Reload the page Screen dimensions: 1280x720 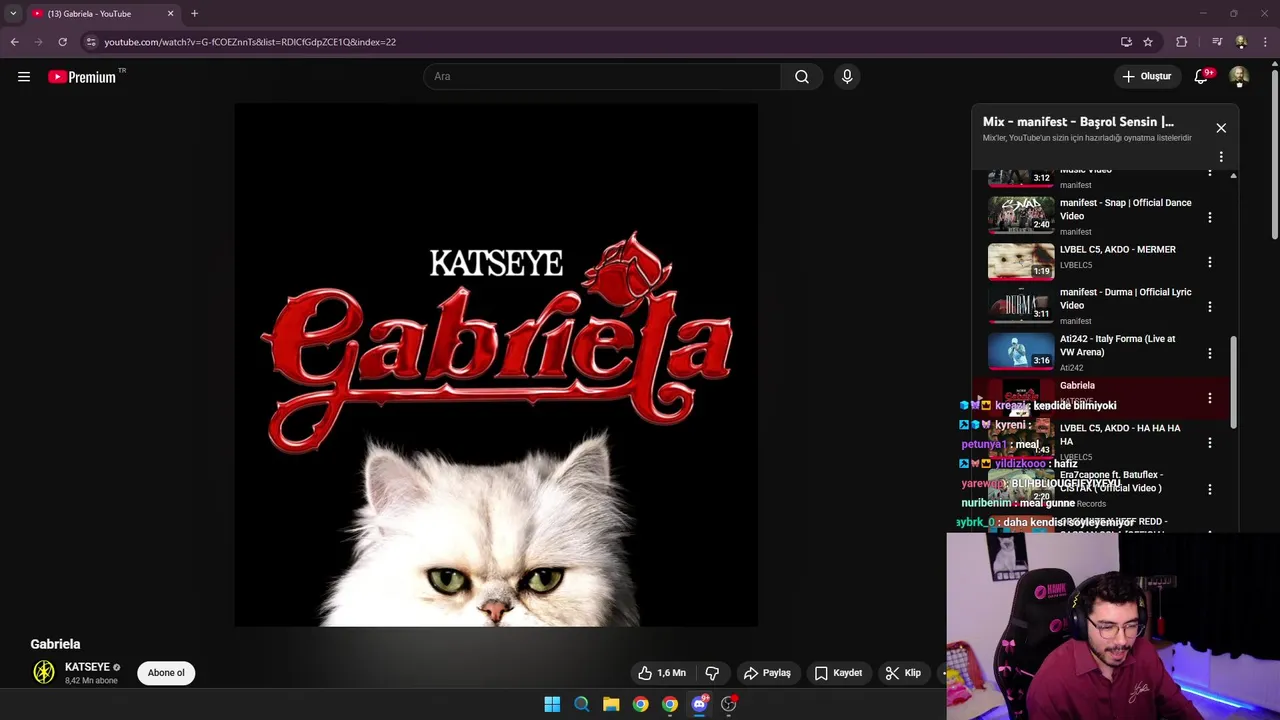coord(62,42)
